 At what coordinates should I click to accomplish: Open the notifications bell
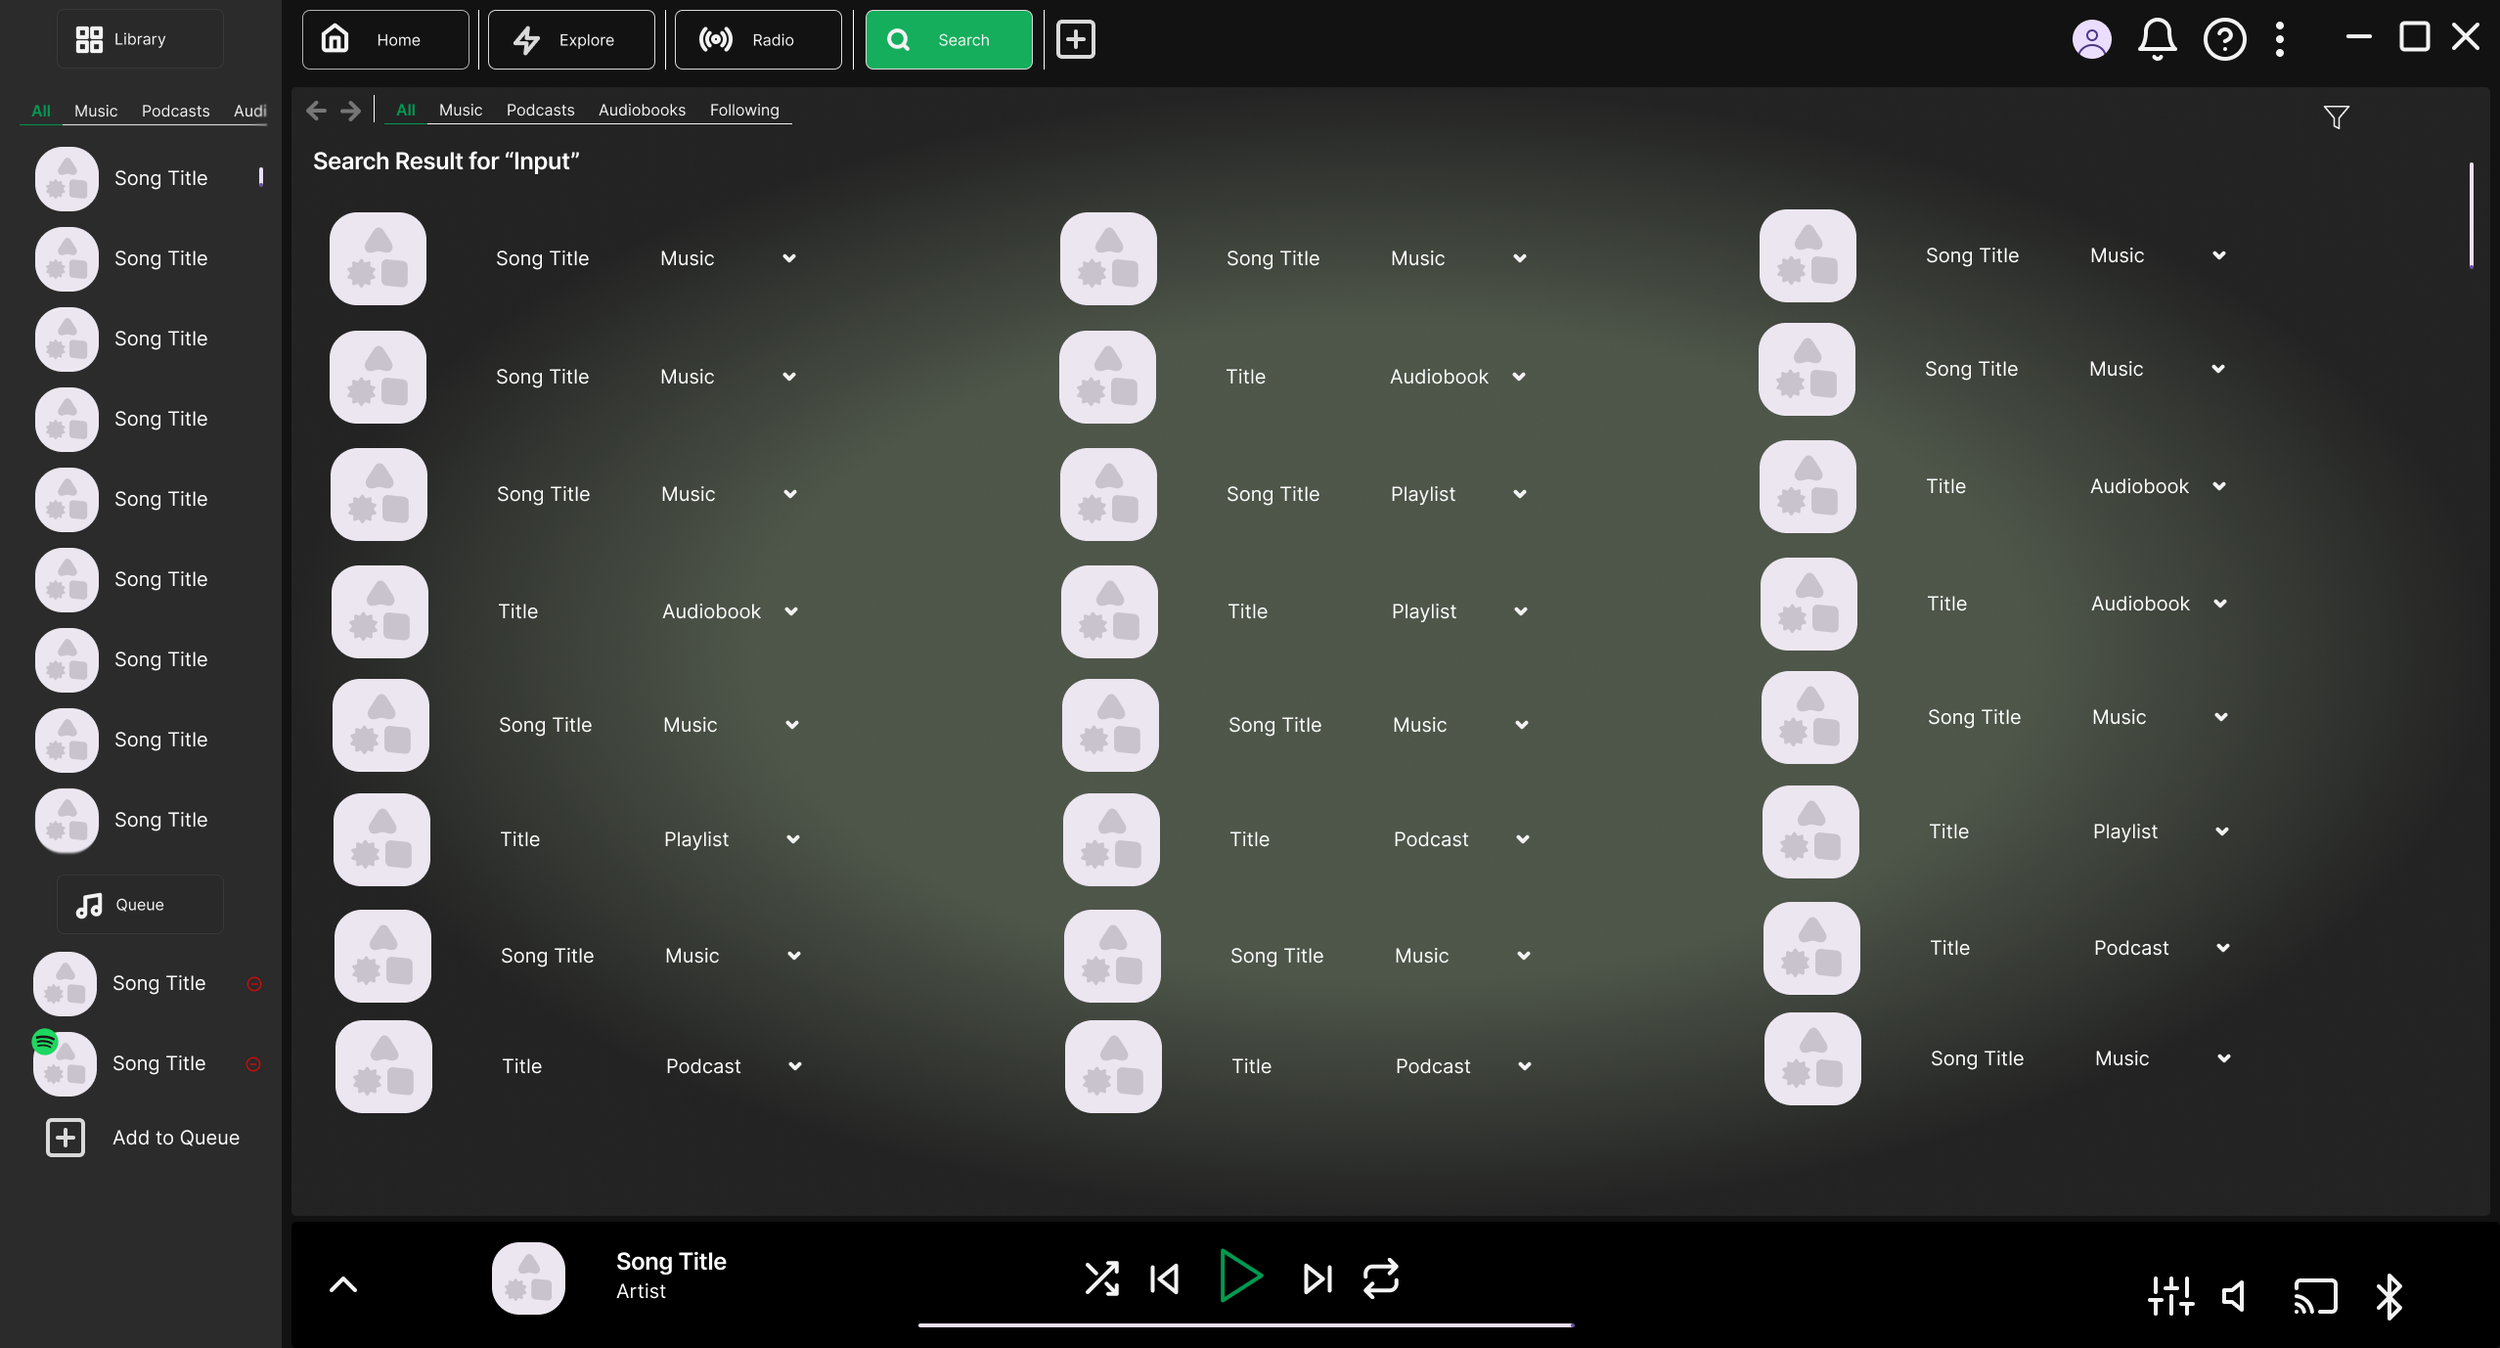(2157, 40)
